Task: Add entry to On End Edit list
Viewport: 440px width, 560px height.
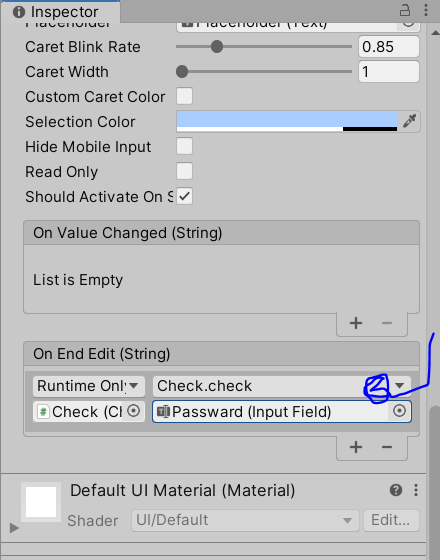Action: tap(356, 447)
